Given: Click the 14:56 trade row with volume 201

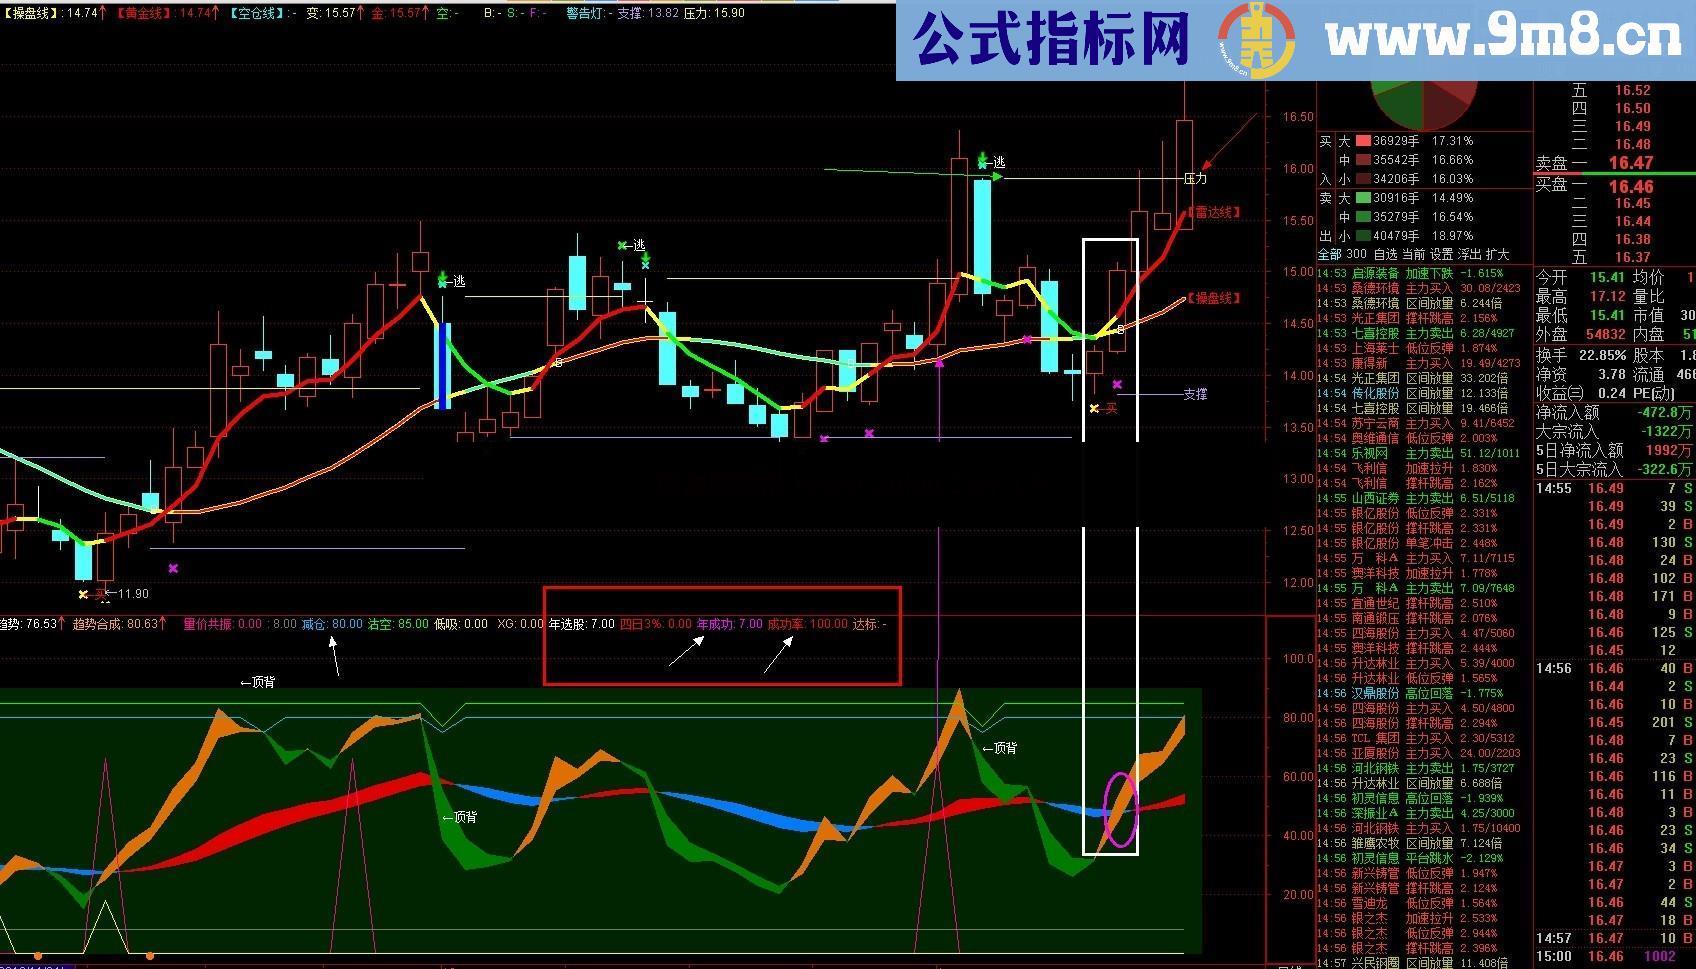Looking at the screenshot, I should pyautogui.click(x=1614, y=722).
